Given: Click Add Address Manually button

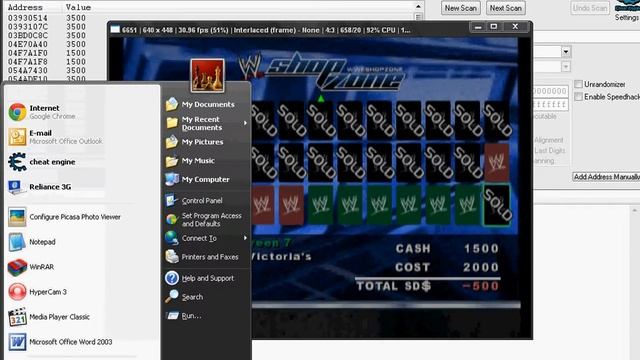Looking at the screenshot, I should coord(607,177).
